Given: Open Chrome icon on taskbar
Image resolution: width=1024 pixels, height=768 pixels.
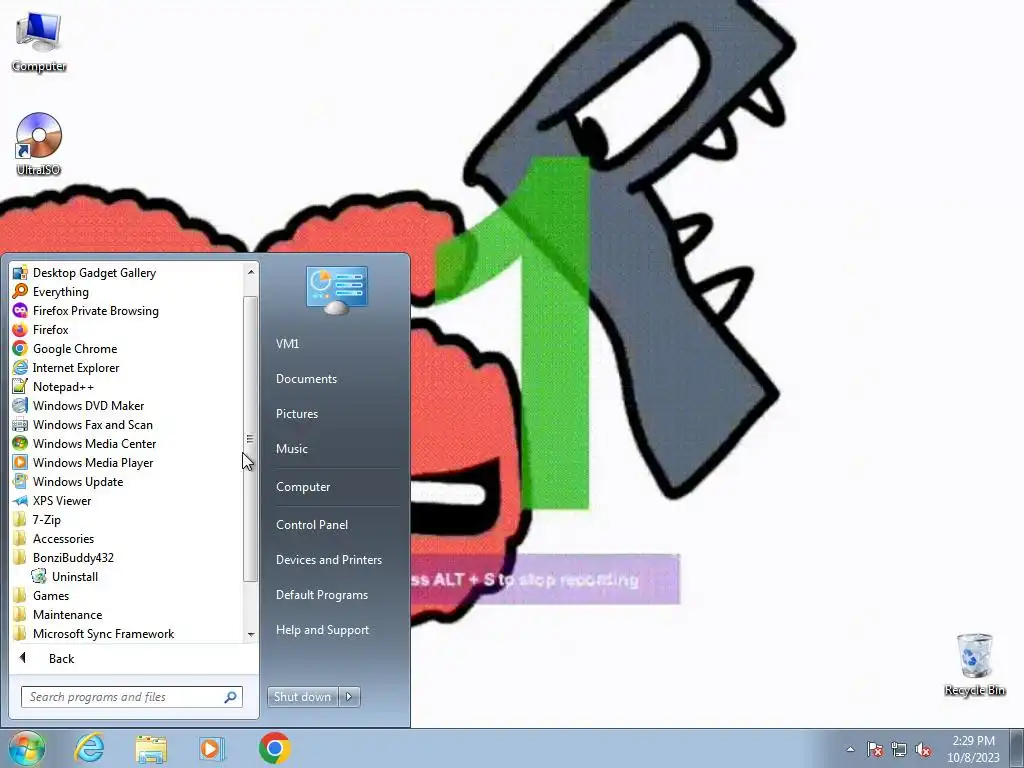Looking at the screenshot, I should tap(274, 748).
